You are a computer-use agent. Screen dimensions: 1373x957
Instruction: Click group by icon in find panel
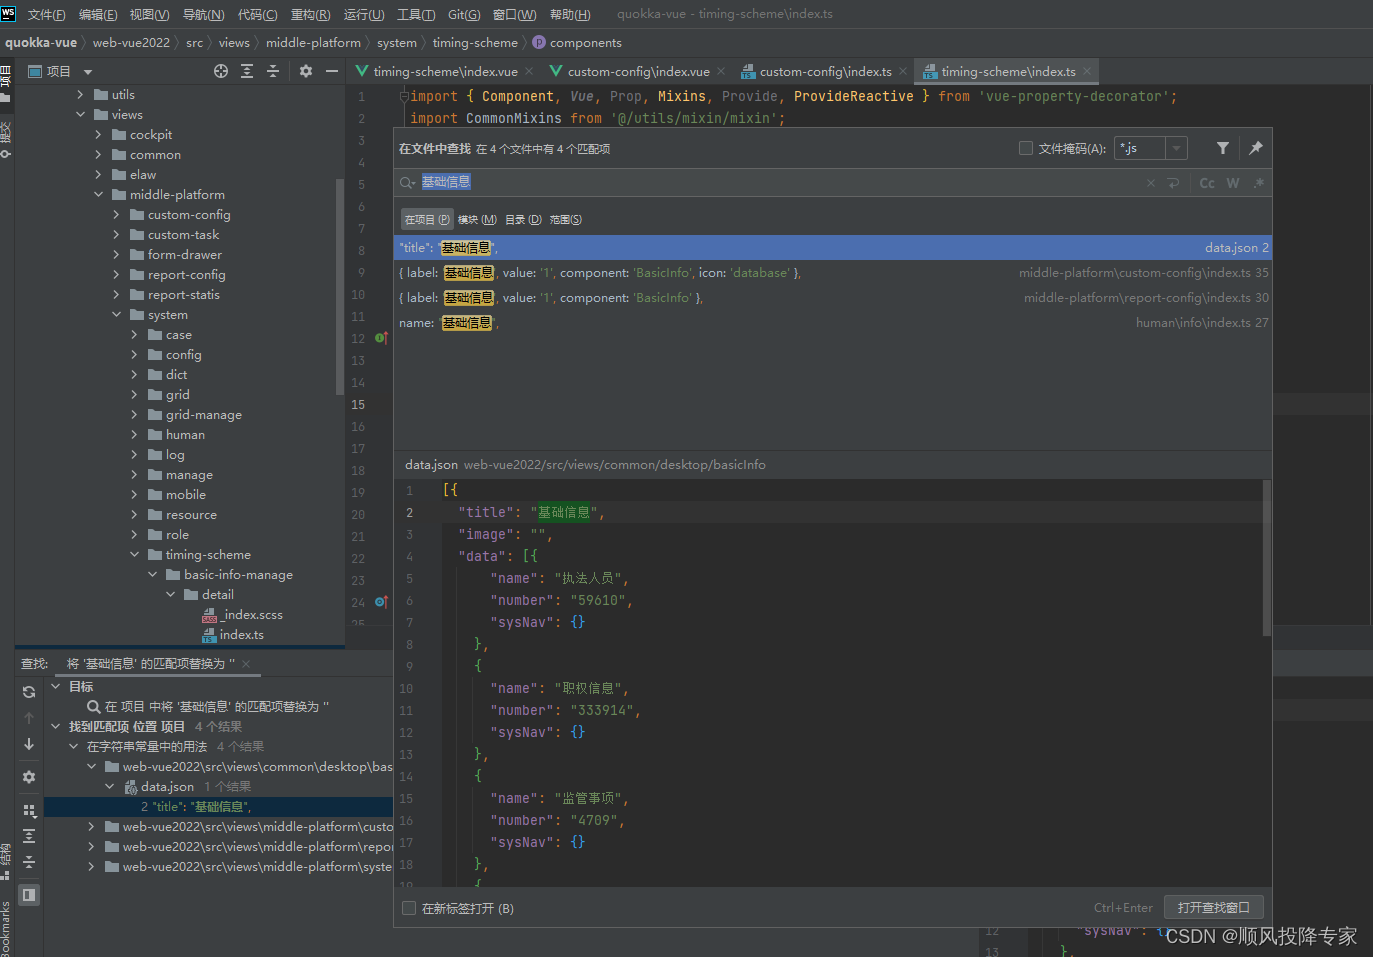29,811
